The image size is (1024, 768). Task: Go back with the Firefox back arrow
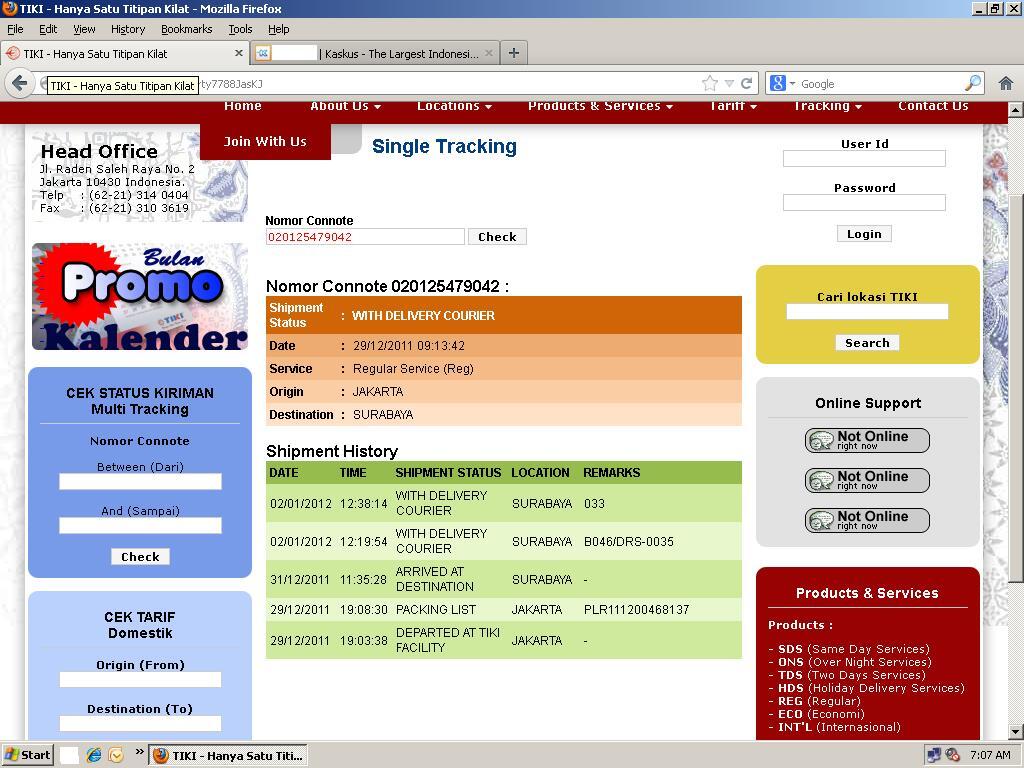pyautogui.click(x=20, y=84)
